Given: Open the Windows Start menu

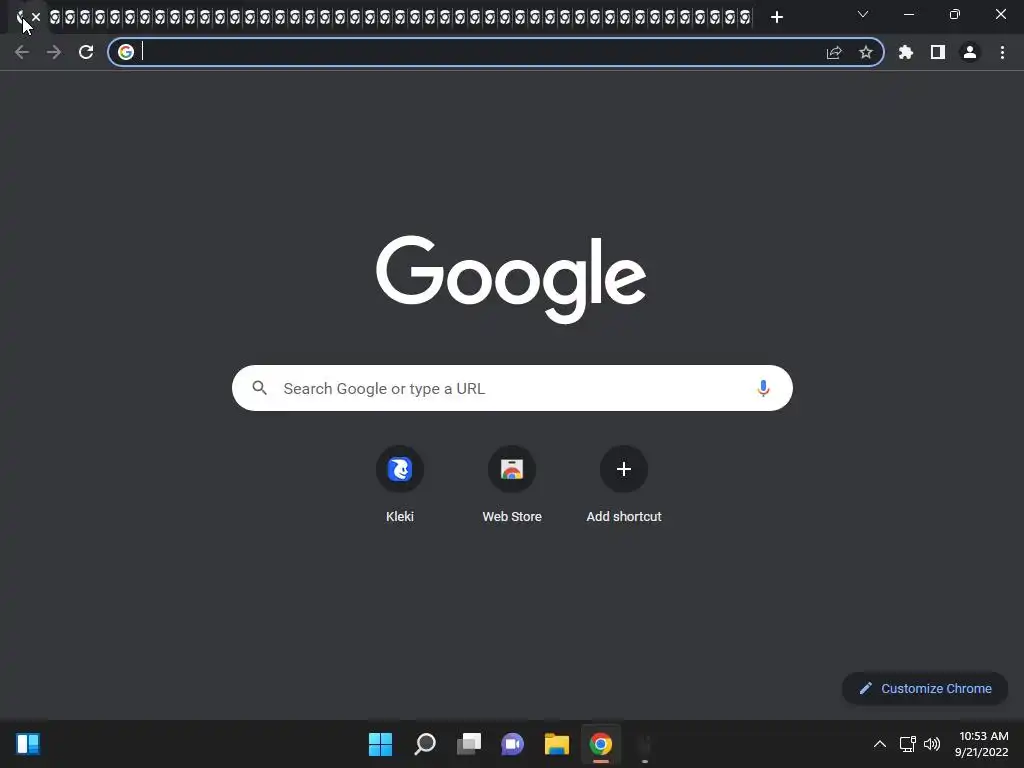Looking at the screenshot, I should tap(381, 744).
